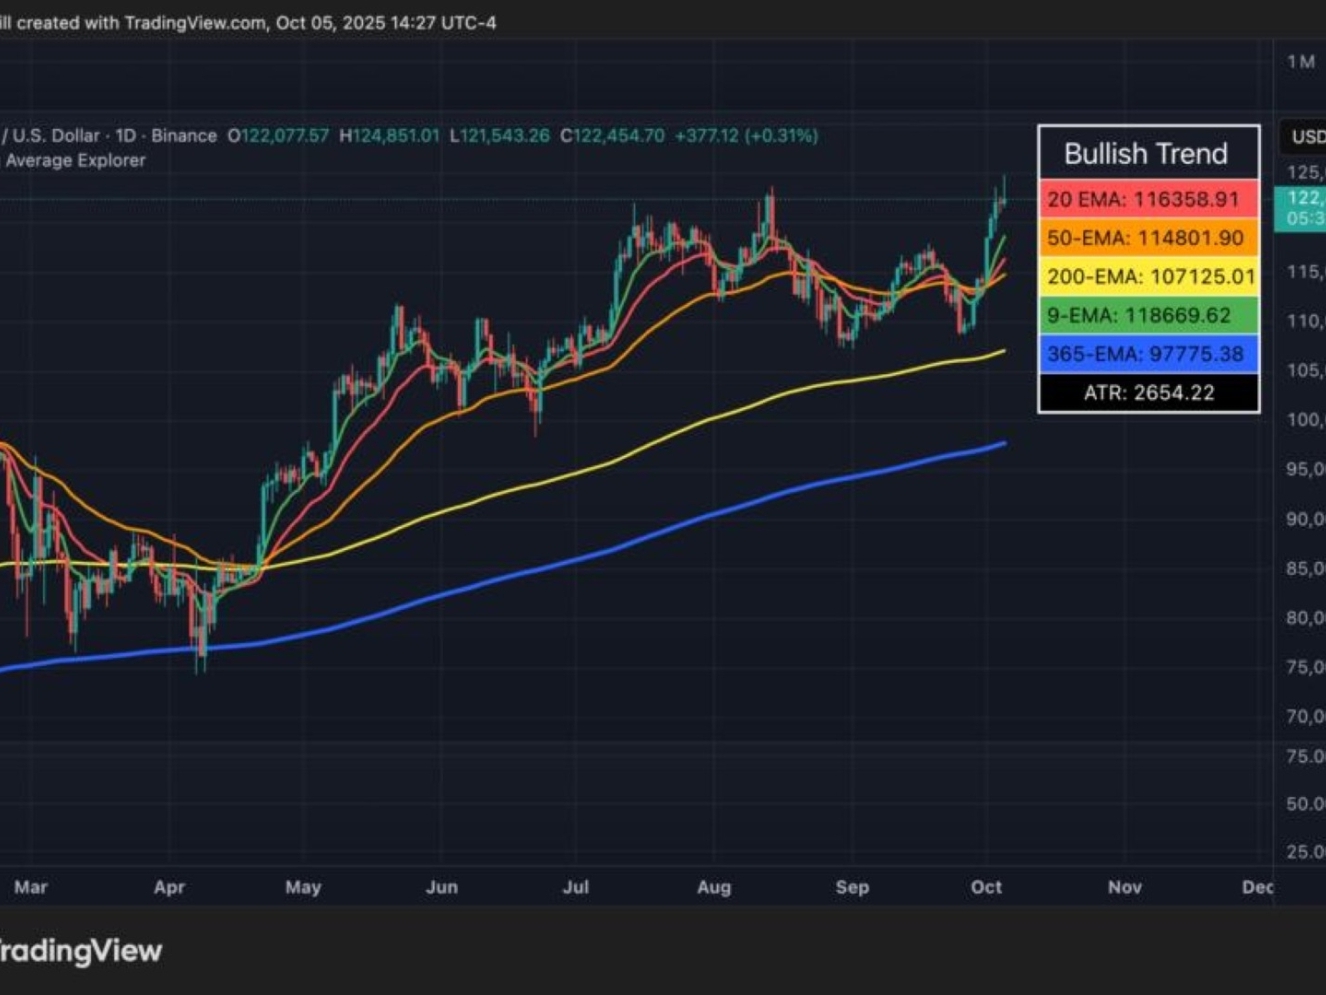This screenshot has width=1326, height=995.
Task: Click the Binance symbol description in the legend
Action: (x=183, y=135)
